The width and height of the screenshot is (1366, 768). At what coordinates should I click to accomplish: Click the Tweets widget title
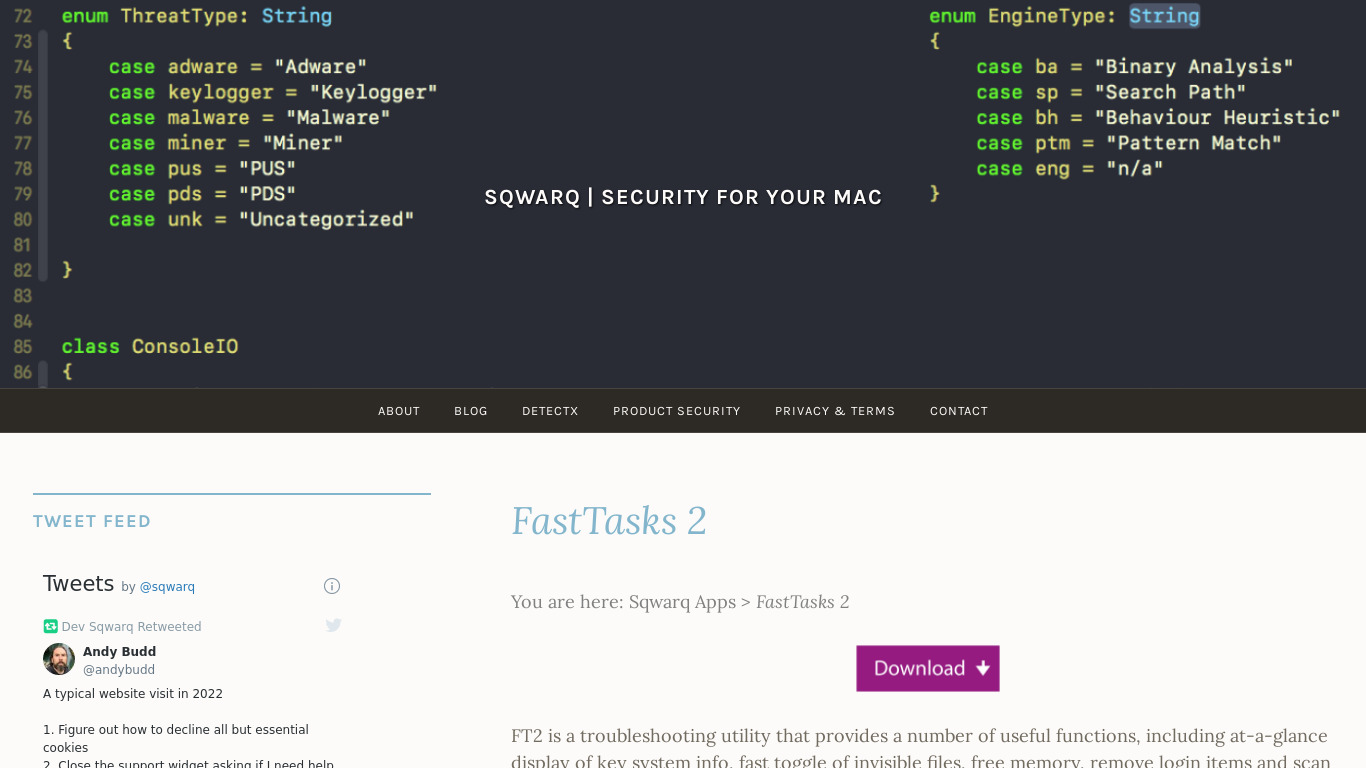pos(79,584)
